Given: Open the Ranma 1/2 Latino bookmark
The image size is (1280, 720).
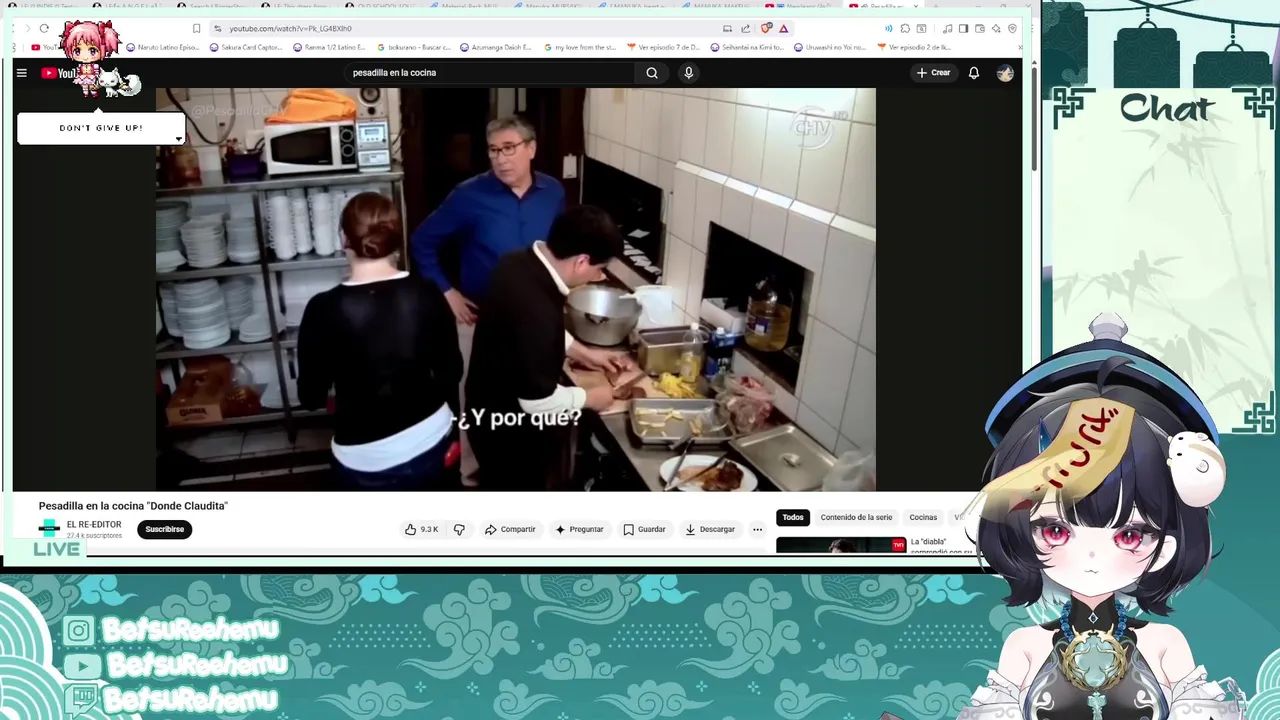Looking at the screenshot, I should (x=330, y=47).
